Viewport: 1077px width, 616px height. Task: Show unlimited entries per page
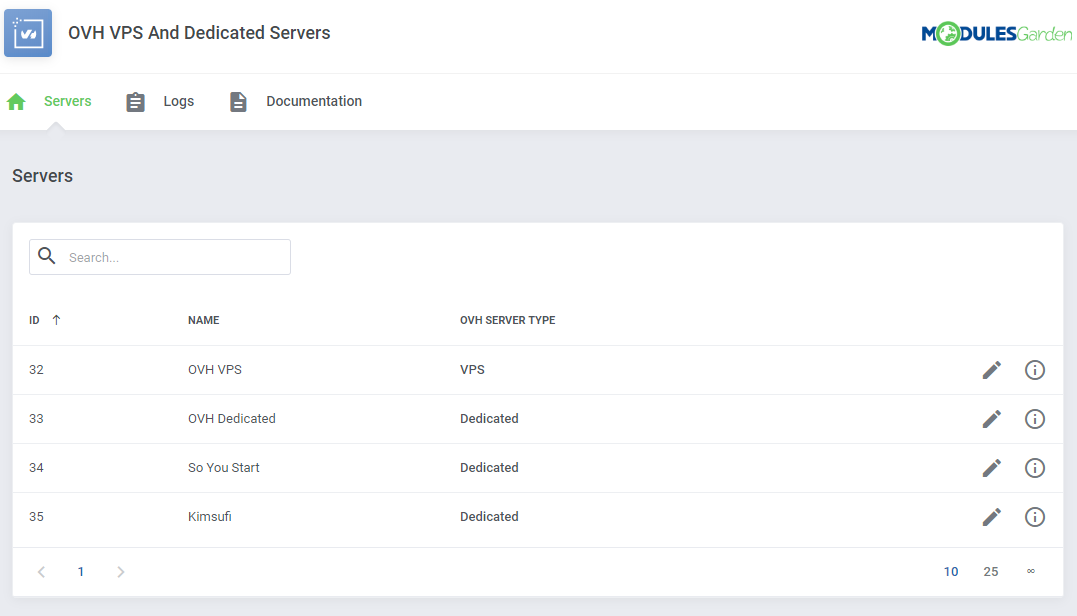(x=1030, y=571)
